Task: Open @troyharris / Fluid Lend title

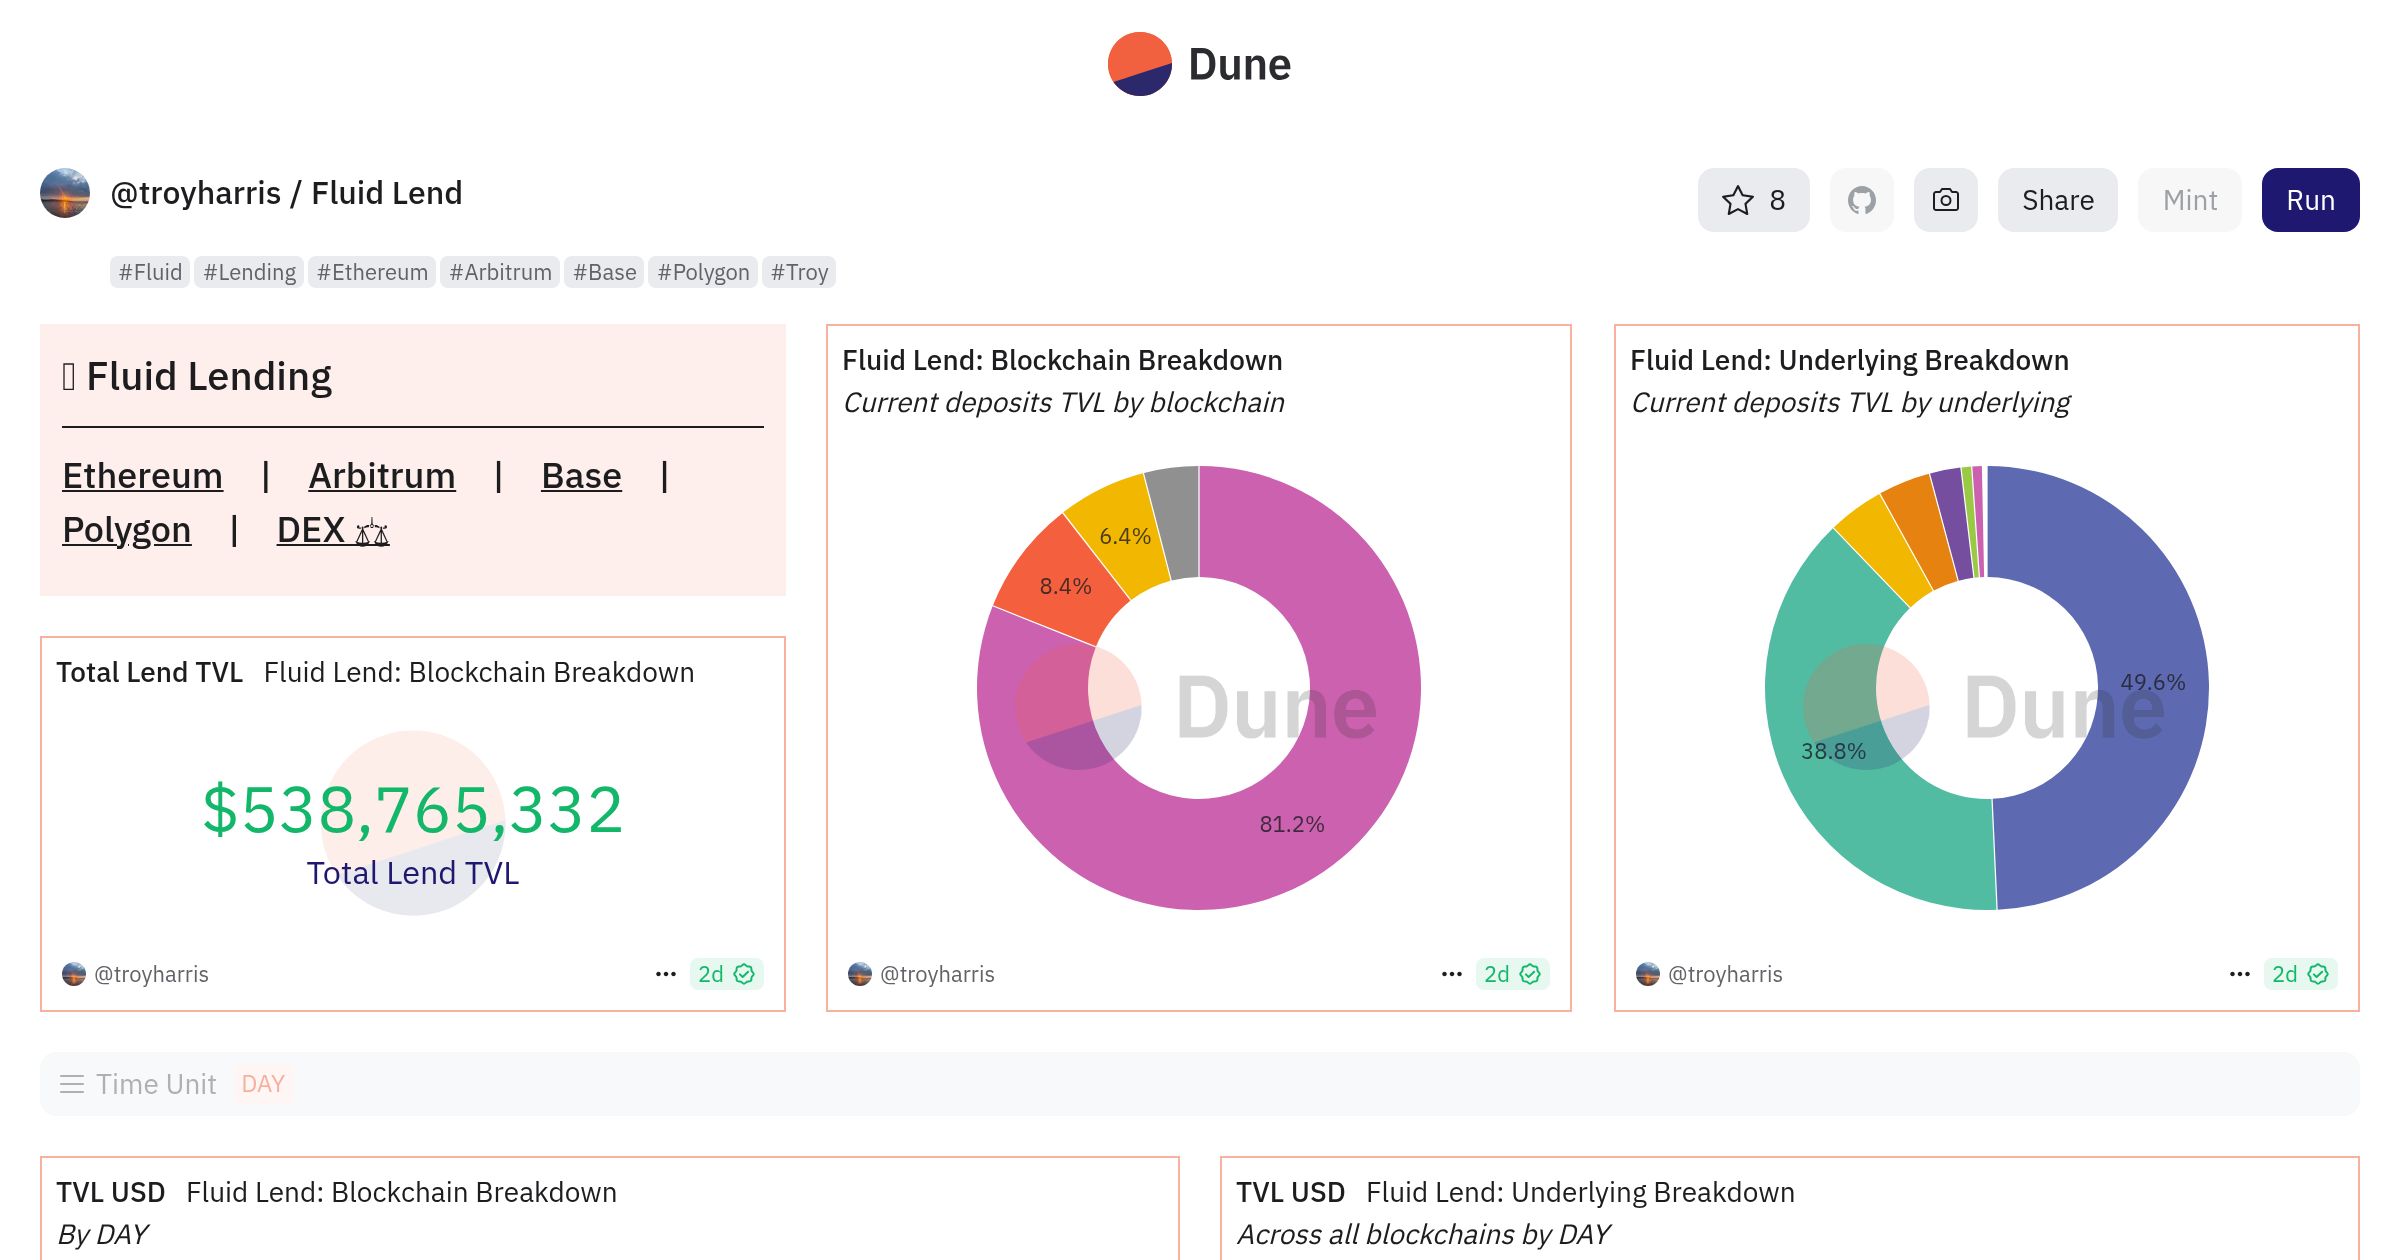Action: coord(286,193)
